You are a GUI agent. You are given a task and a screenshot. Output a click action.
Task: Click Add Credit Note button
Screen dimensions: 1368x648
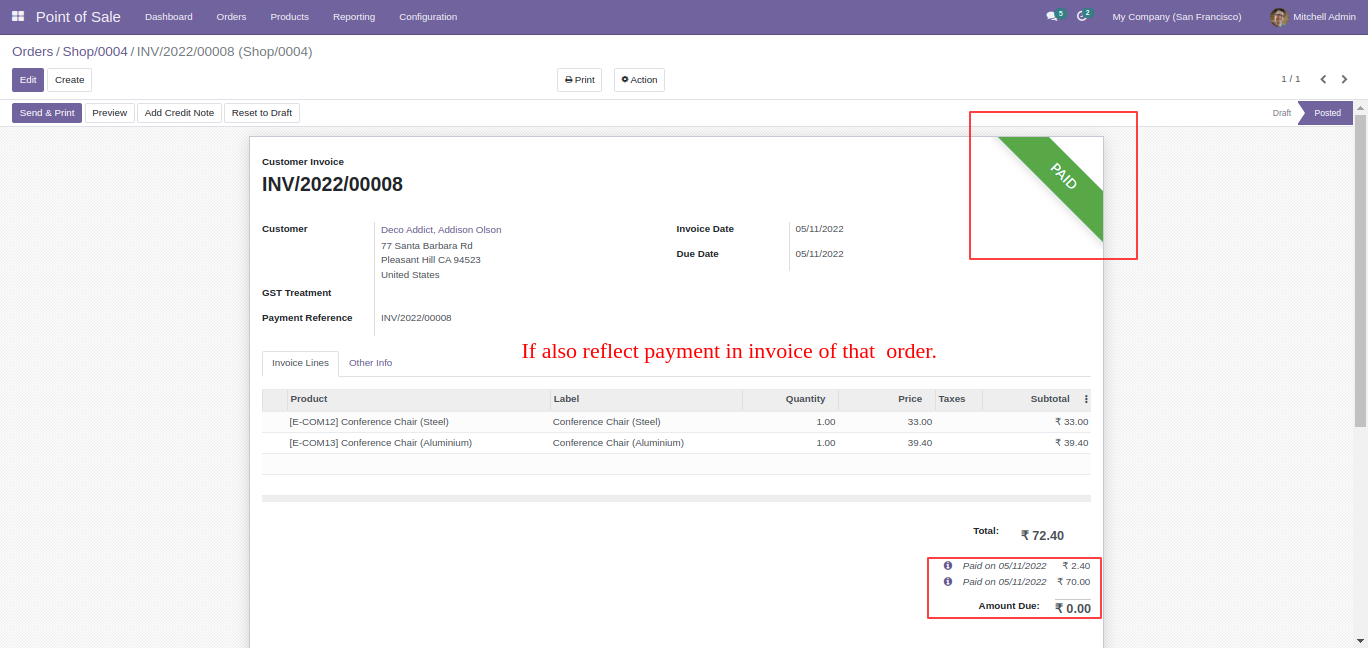pos(179,113)
